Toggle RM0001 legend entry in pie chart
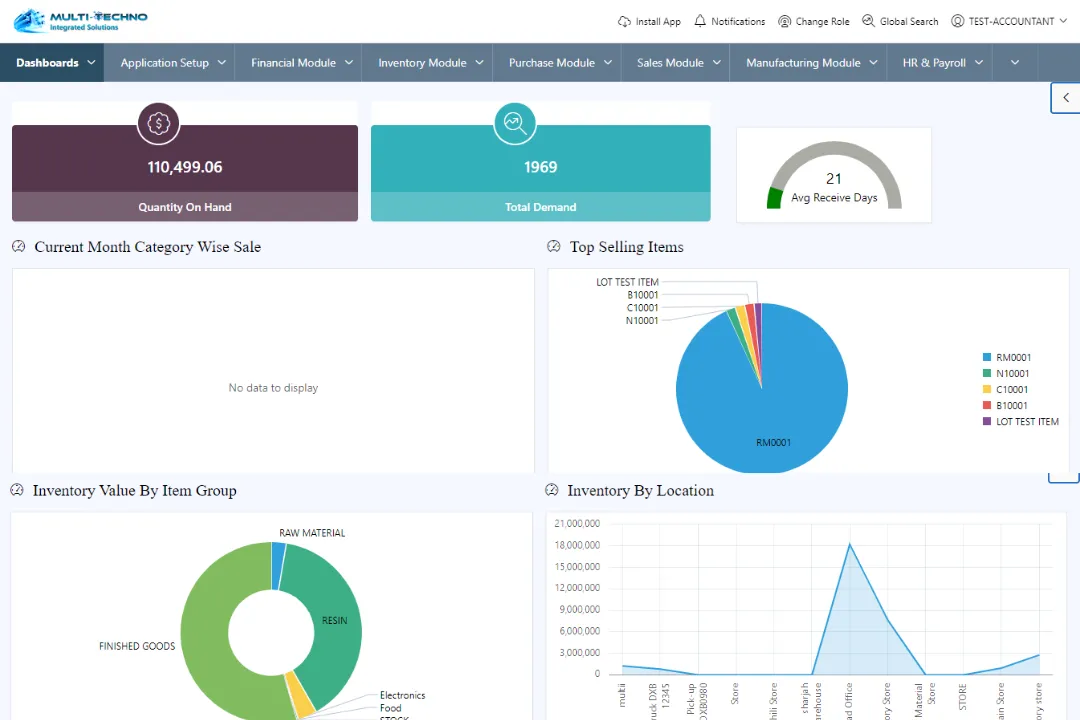1080x720 pixels. point(1012,357)
